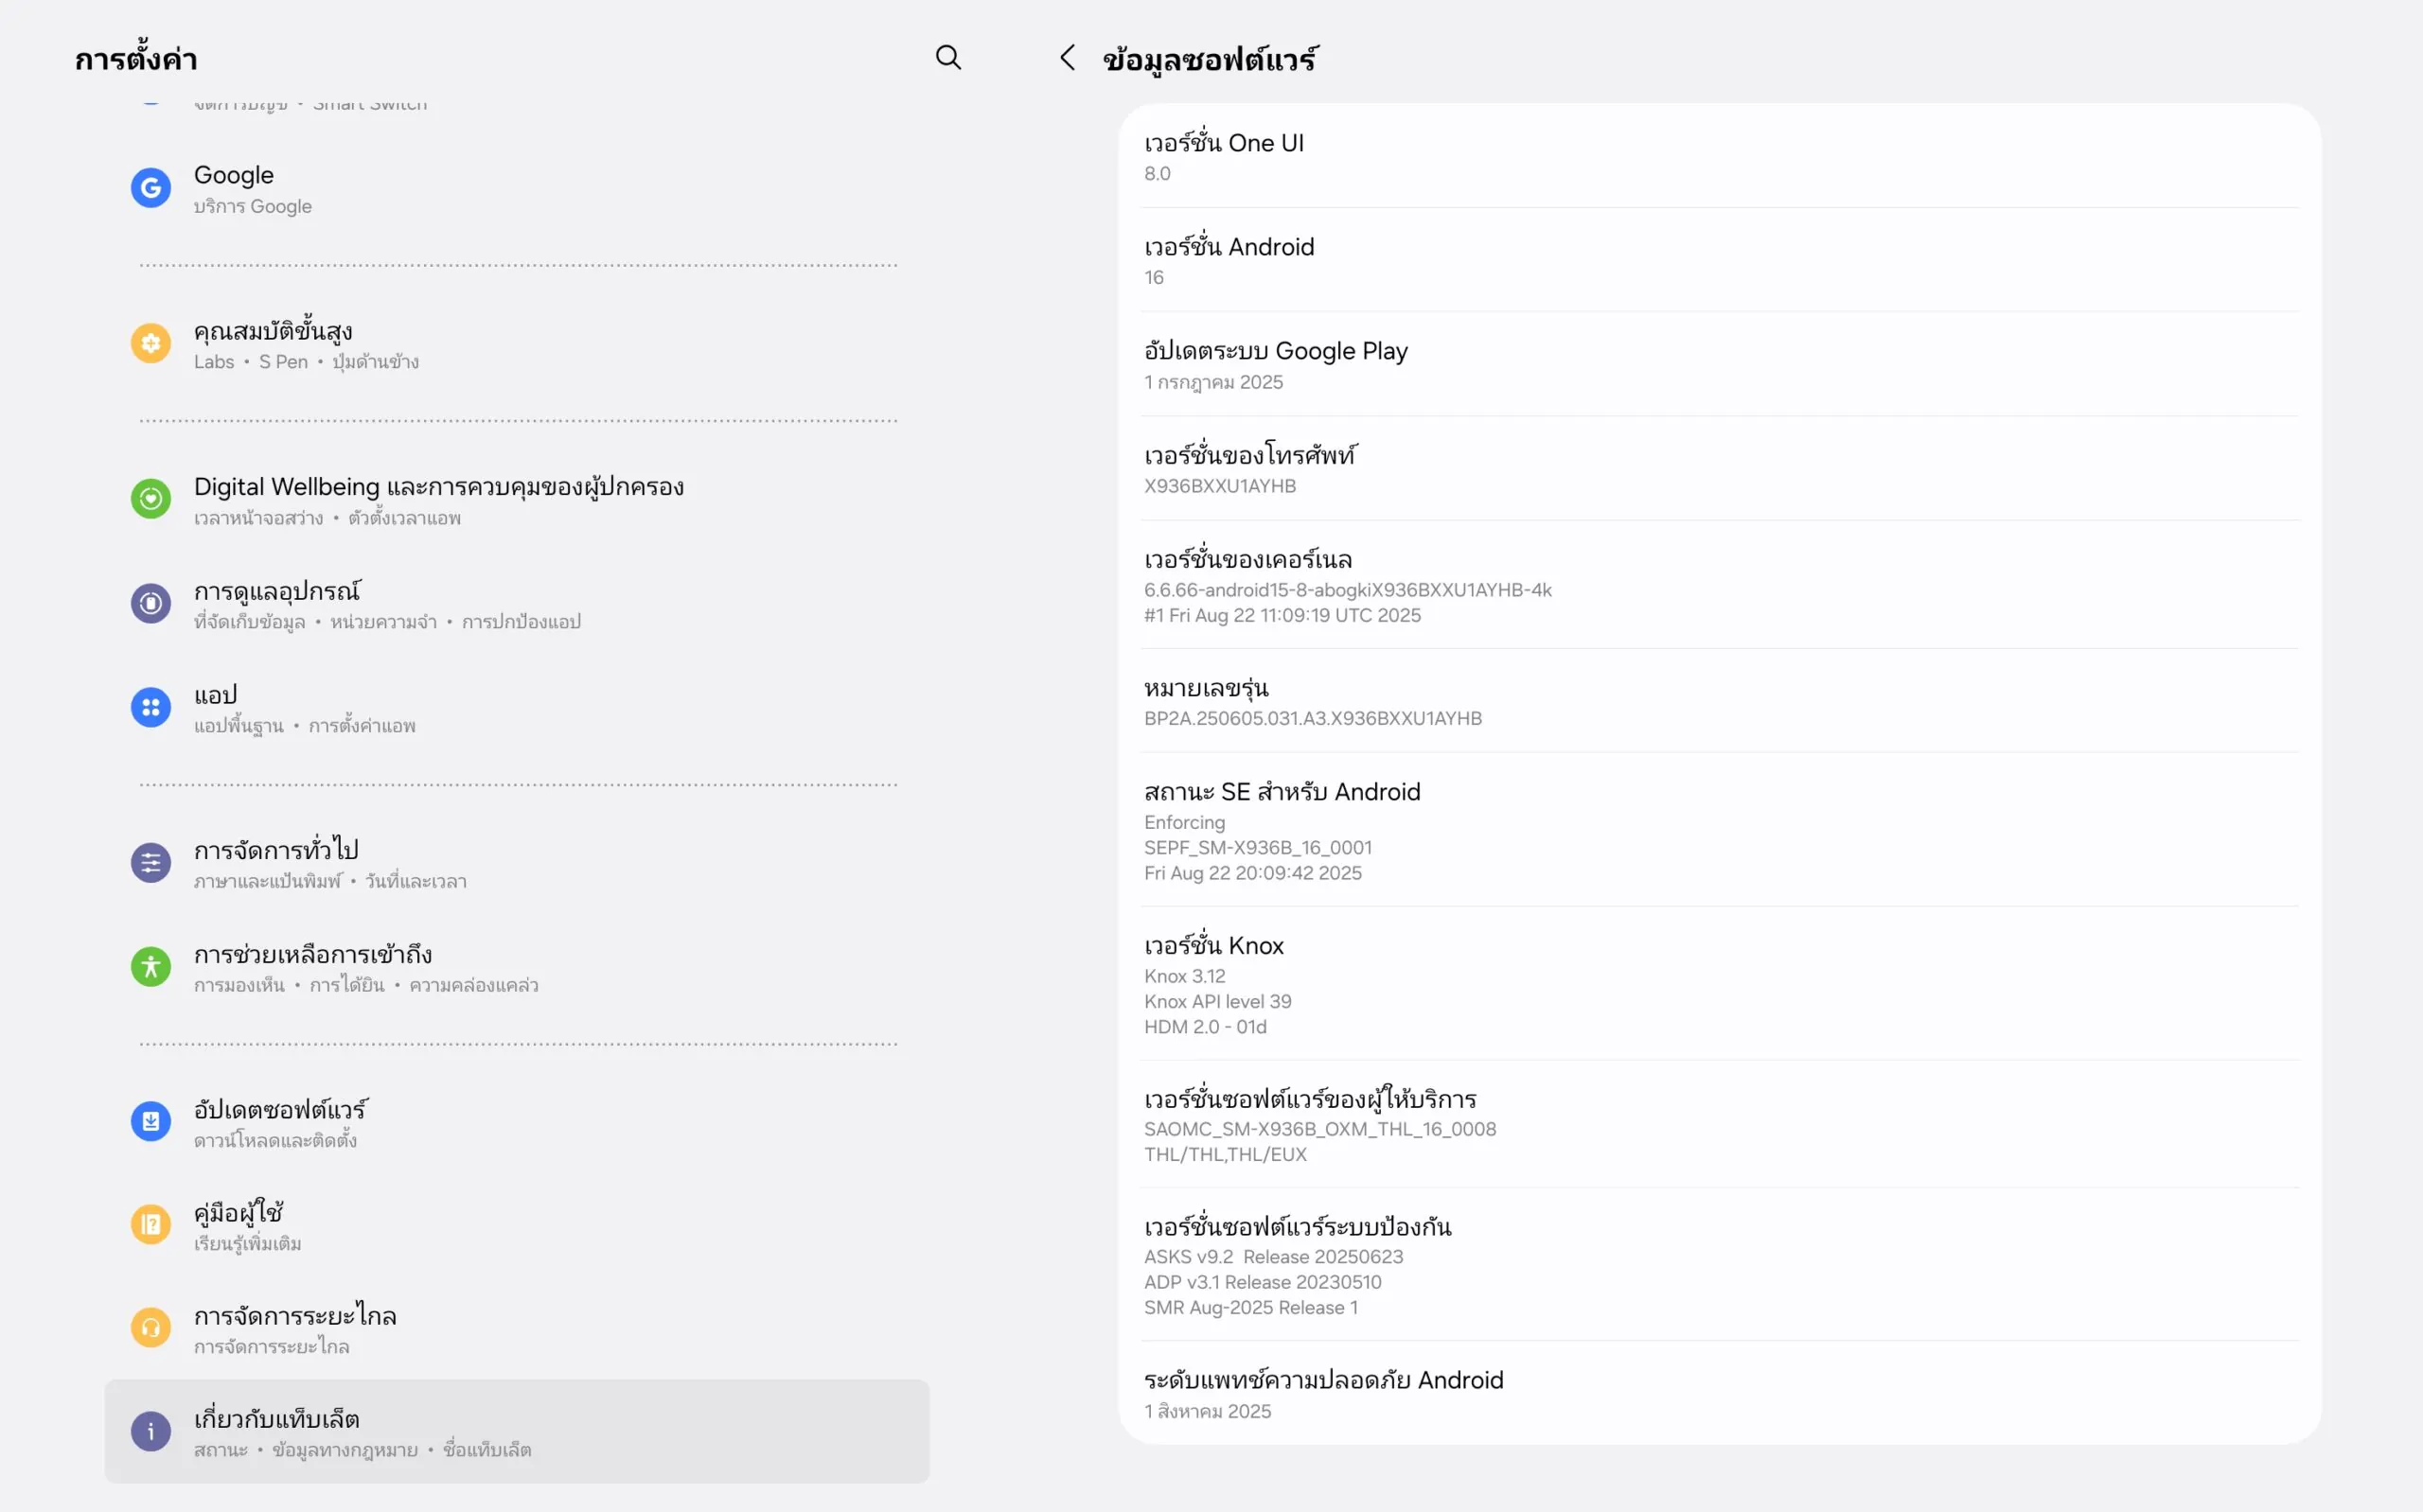The height and width of the screenshot is (1512, 2423).
Task: Tap เวอร์ชั่นของโทรศัพท์ row
Action: [x=1720, y=468]
